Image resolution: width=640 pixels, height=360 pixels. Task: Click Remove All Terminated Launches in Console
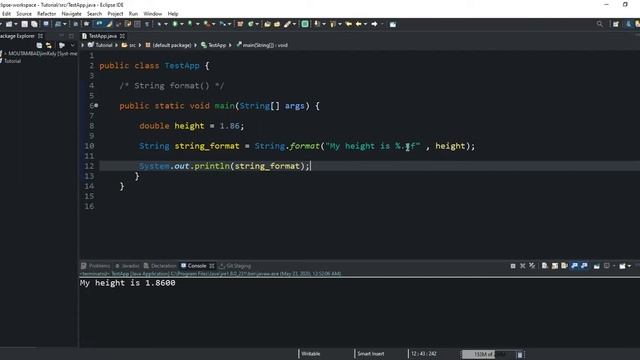pyautogui.click(x=532, y=266)
